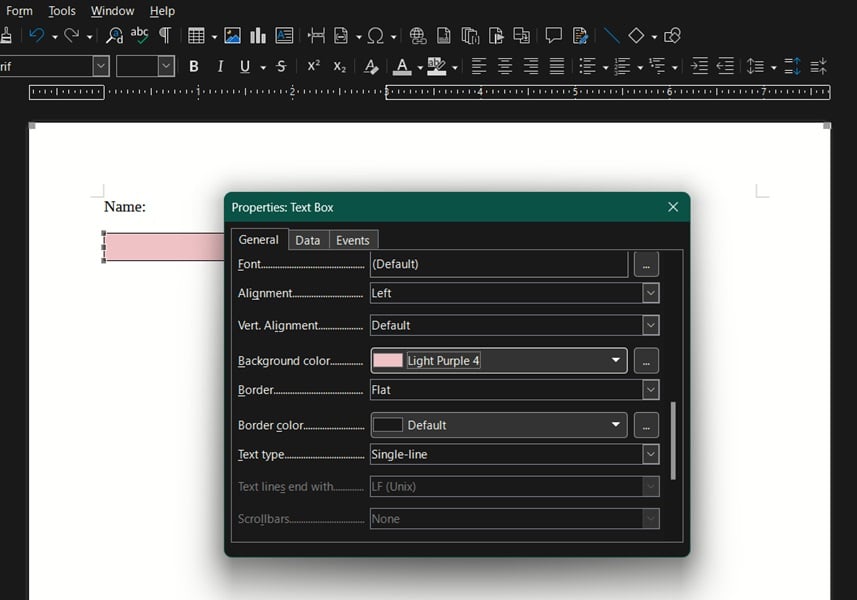Expand table insert options arrow
Viewport: 857px width, 600px height.
[214, 37]
